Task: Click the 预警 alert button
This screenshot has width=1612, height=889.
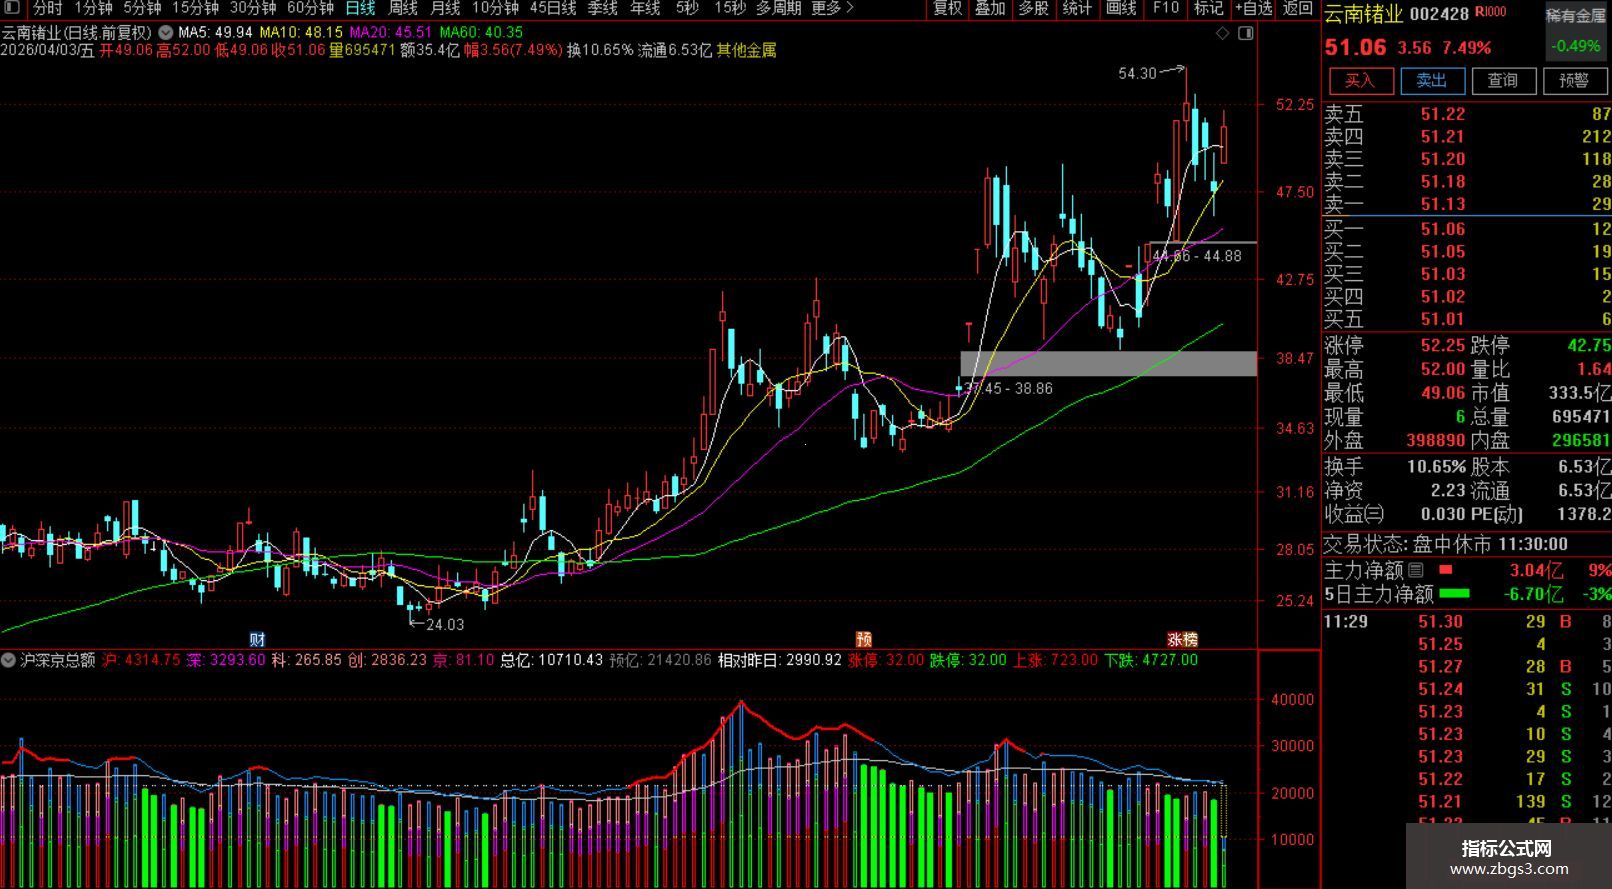Action: tap(1573, 81)
